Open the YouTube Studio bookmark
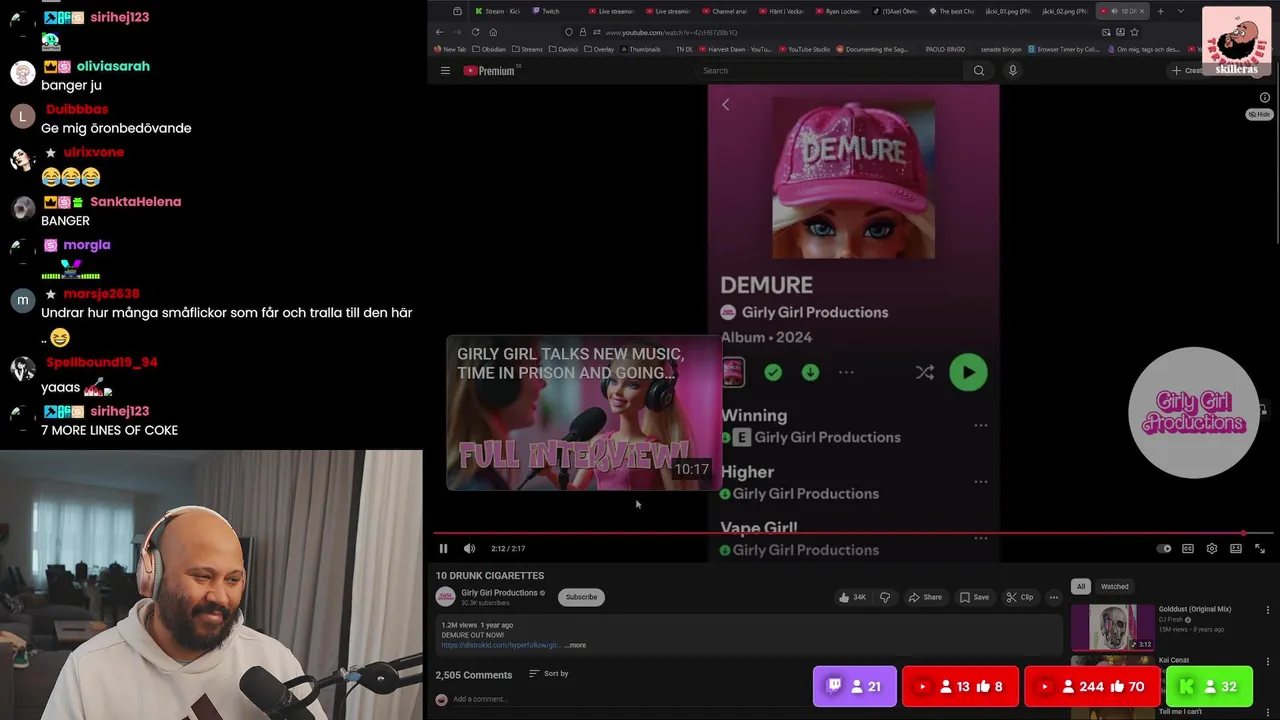Image resolution: width=1280 pixels, height=720 pixels. tap(804, 49)
